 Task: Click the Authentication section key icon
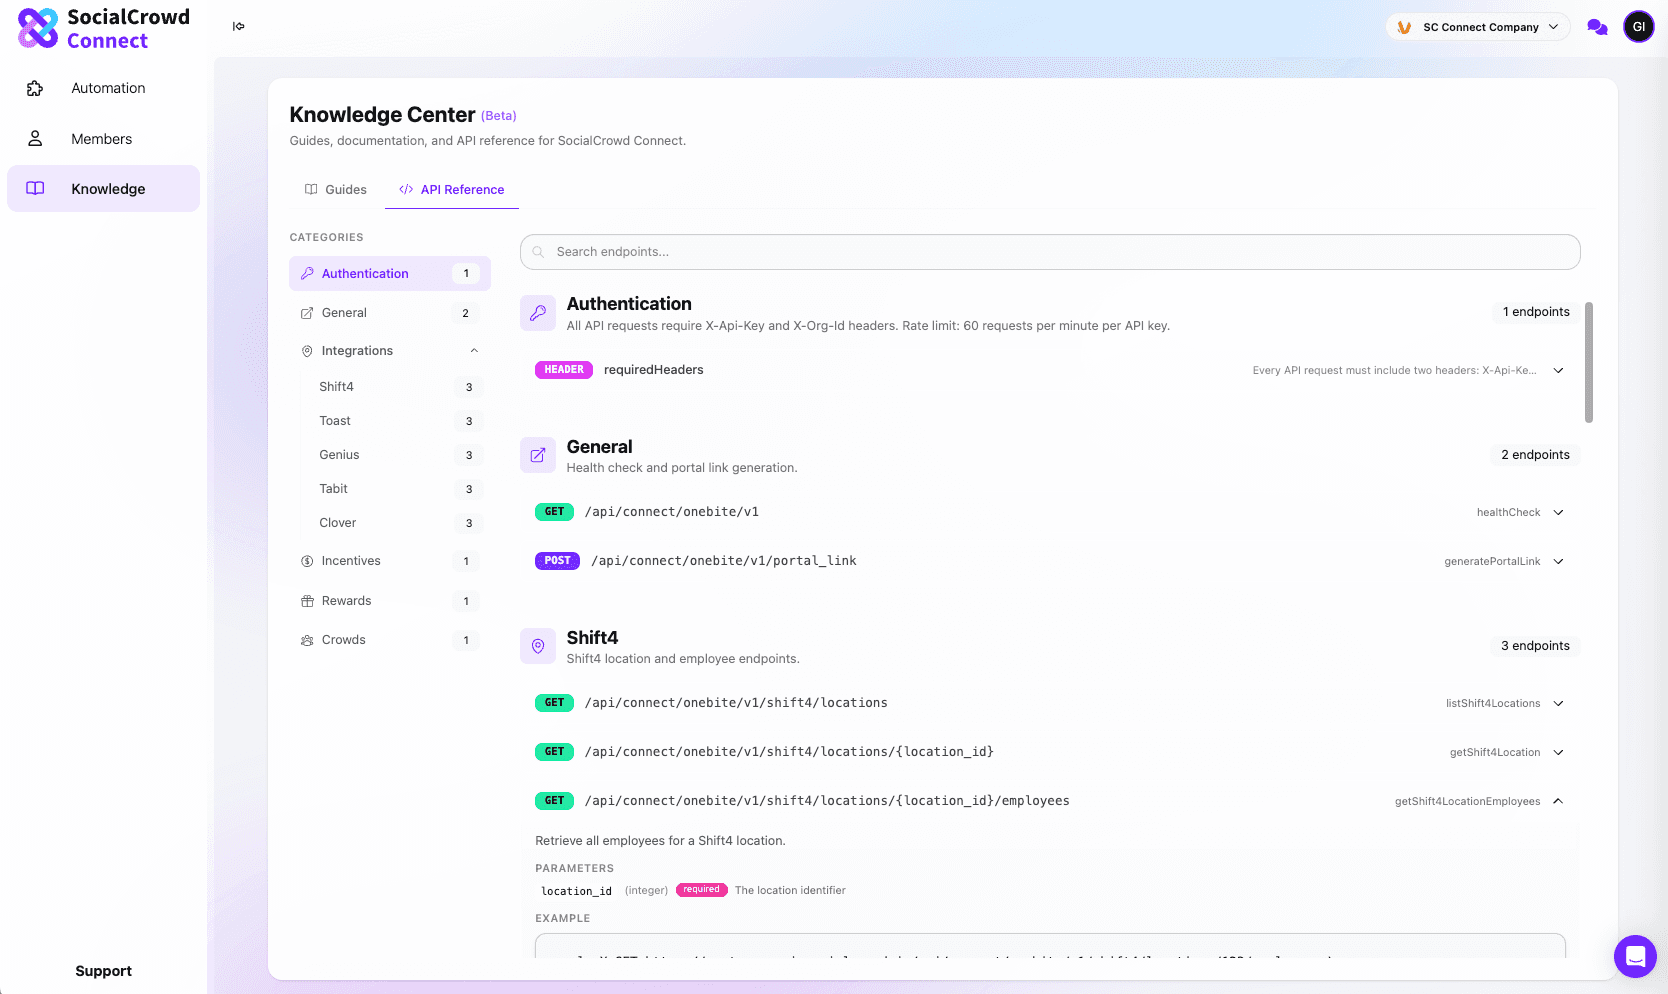point(538,313)
